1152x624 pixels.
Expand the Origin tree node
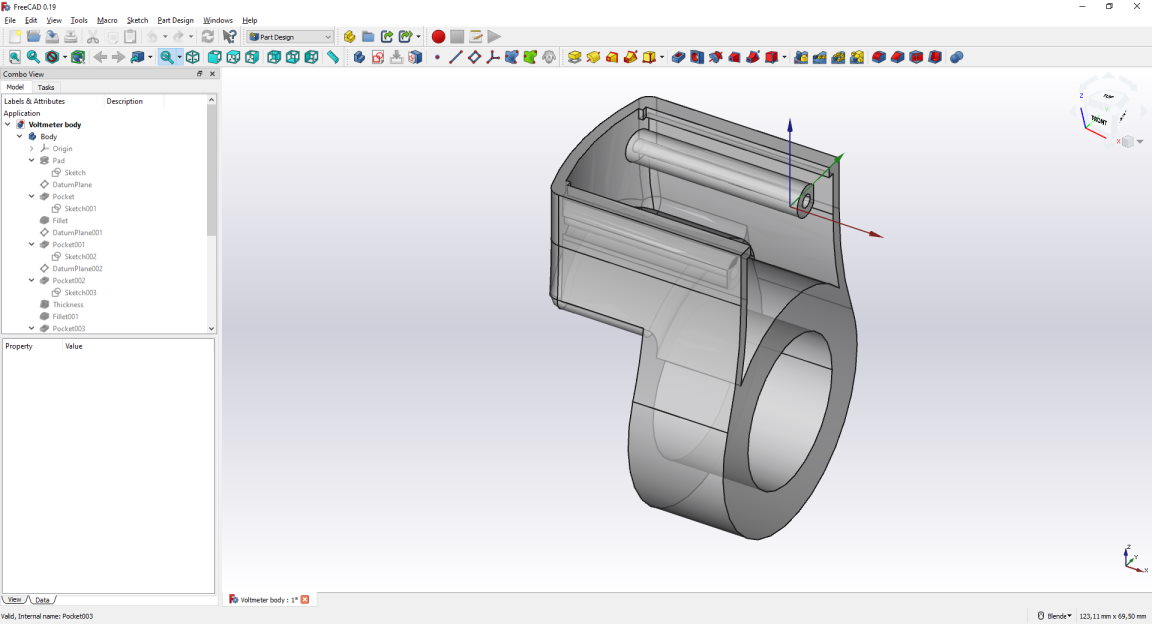pyautogui.click(x=32, y=148)
